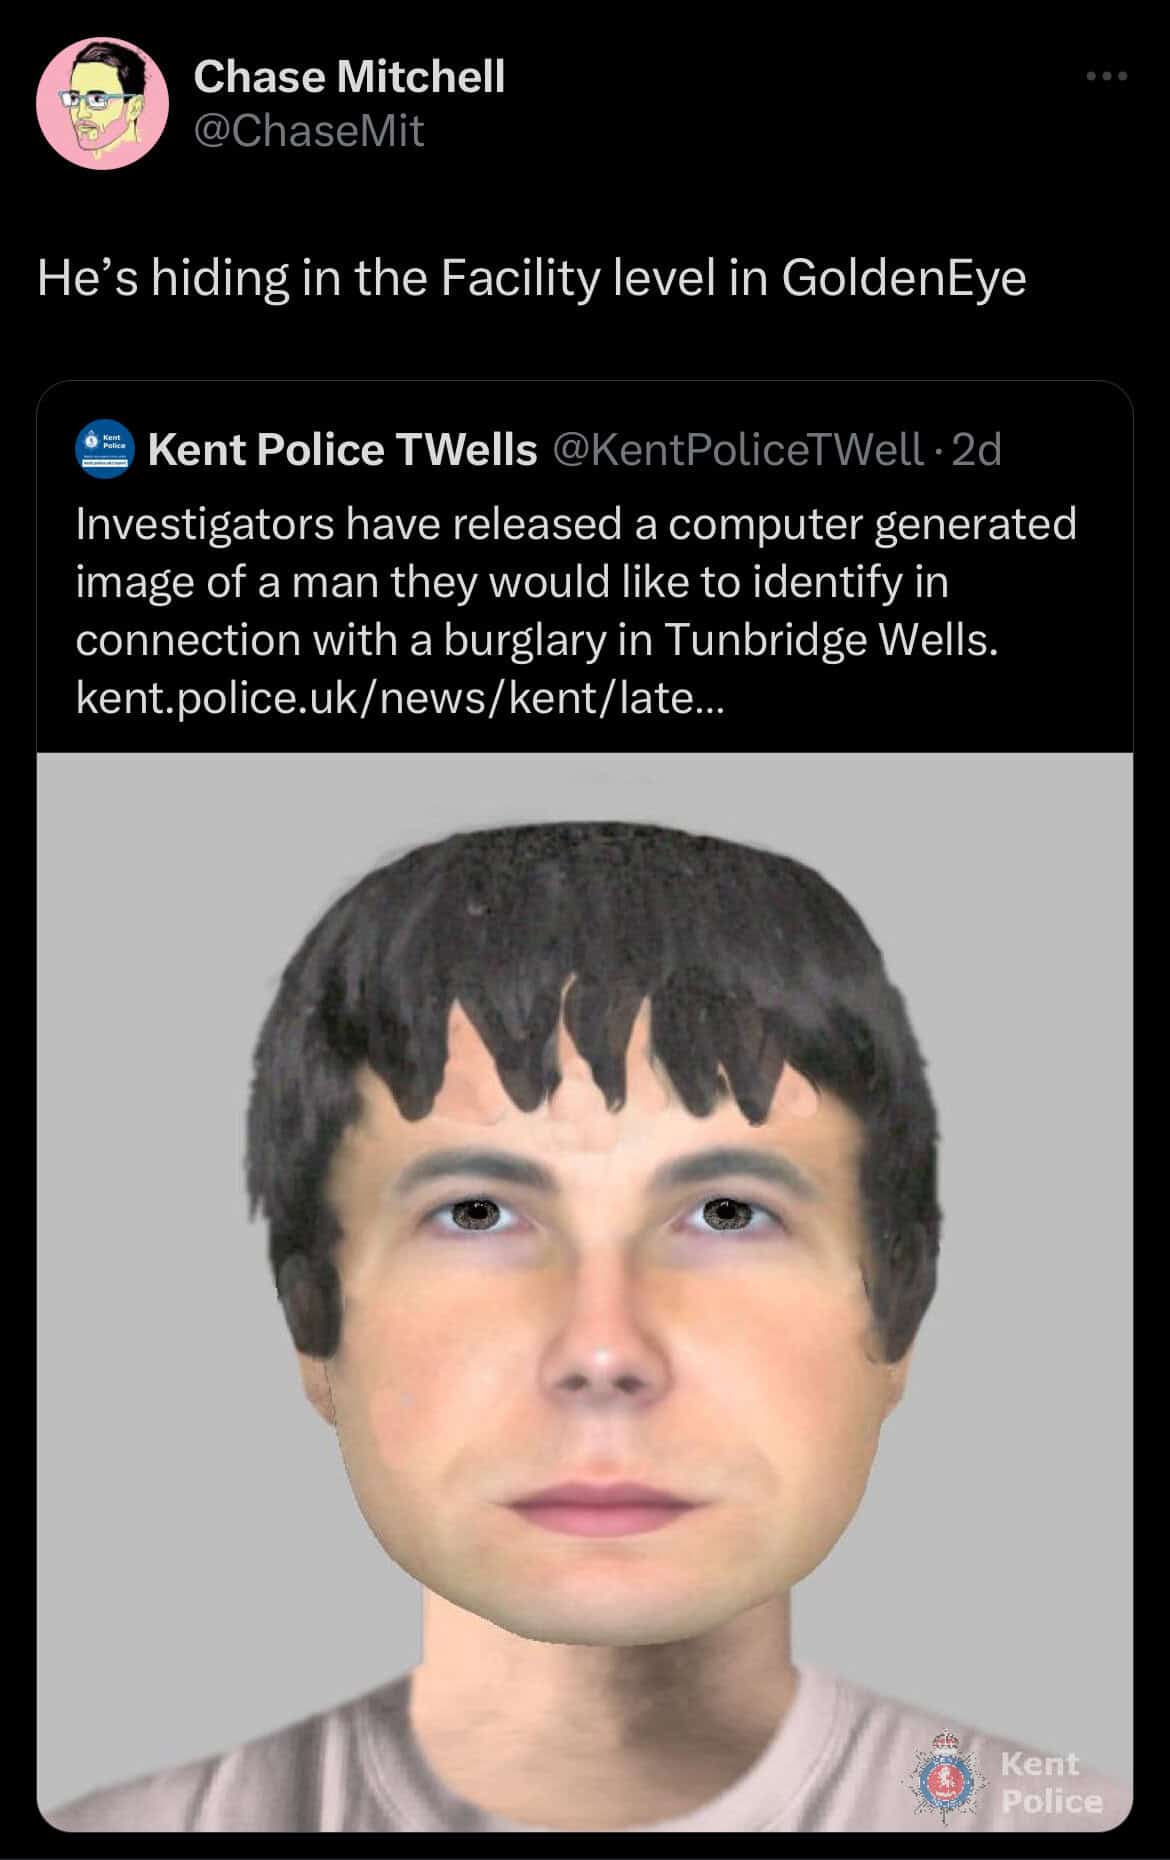The width and height of the screenshot is (1170, 1860).
Task: Follow the kent.police.uk/news/kent/late… link
Action: 403,698
